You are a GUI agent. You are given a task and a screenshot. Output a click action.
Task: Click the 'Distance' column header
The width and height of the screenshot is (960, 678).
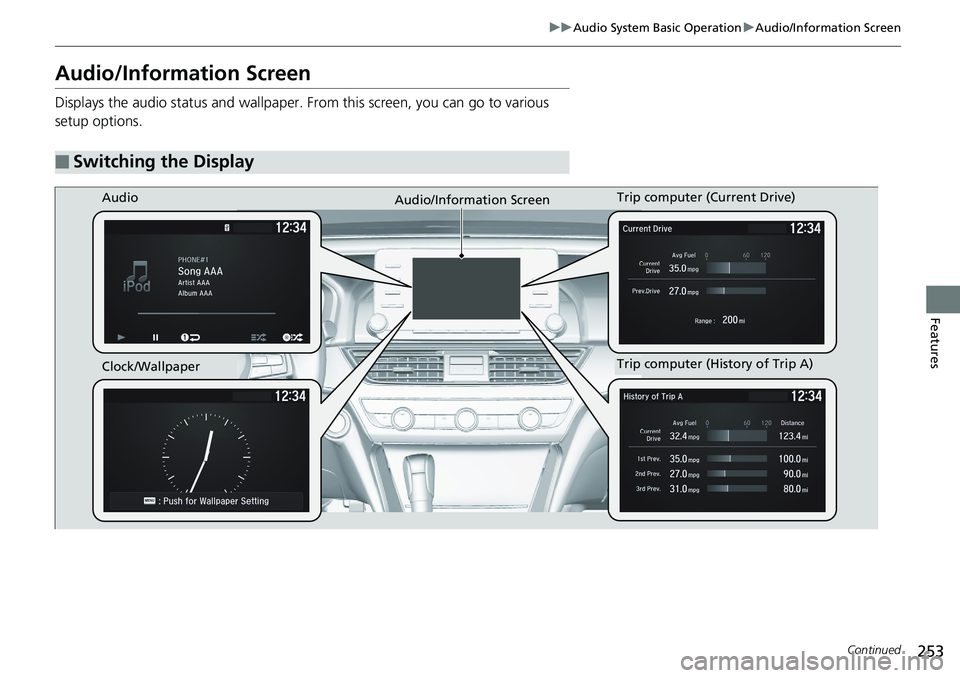click(x=792, y=423)
